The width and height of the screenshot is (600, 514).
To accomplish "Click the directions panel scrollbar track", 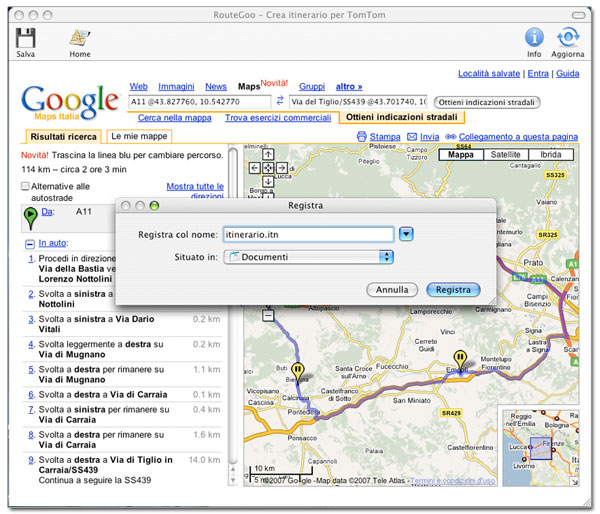I will click(x=233, y=306).
